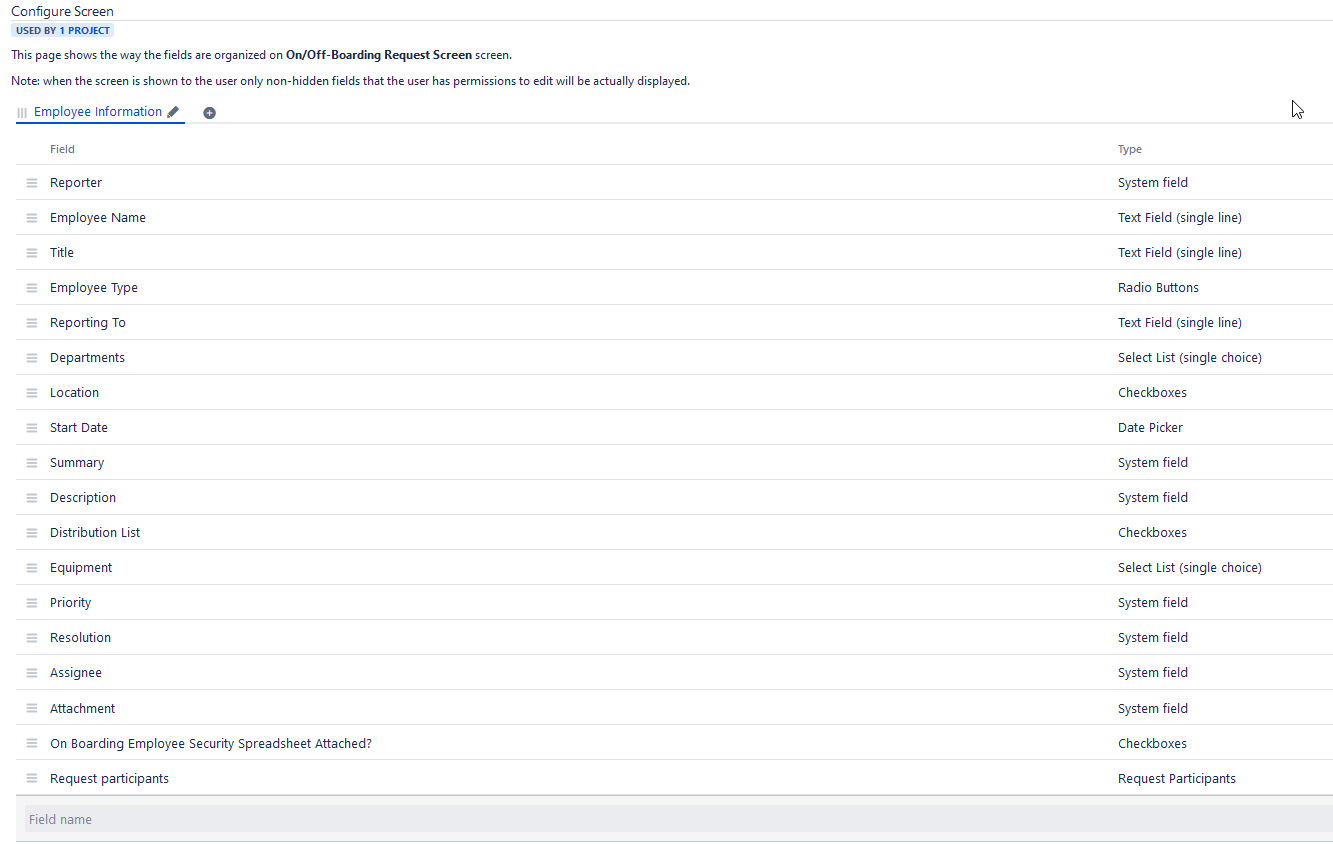
Task: Select the Request Participants type cell
Action: click(x=1177, y=779)
